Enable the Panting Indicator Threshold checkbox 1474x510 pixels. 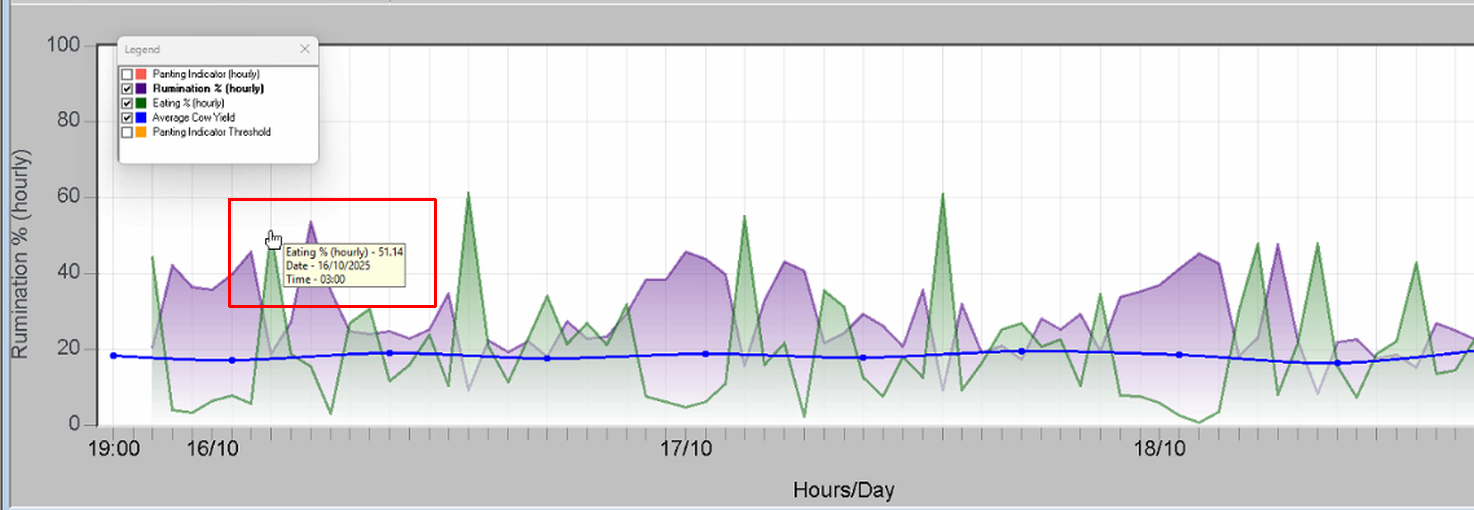[x=127, y=132]
